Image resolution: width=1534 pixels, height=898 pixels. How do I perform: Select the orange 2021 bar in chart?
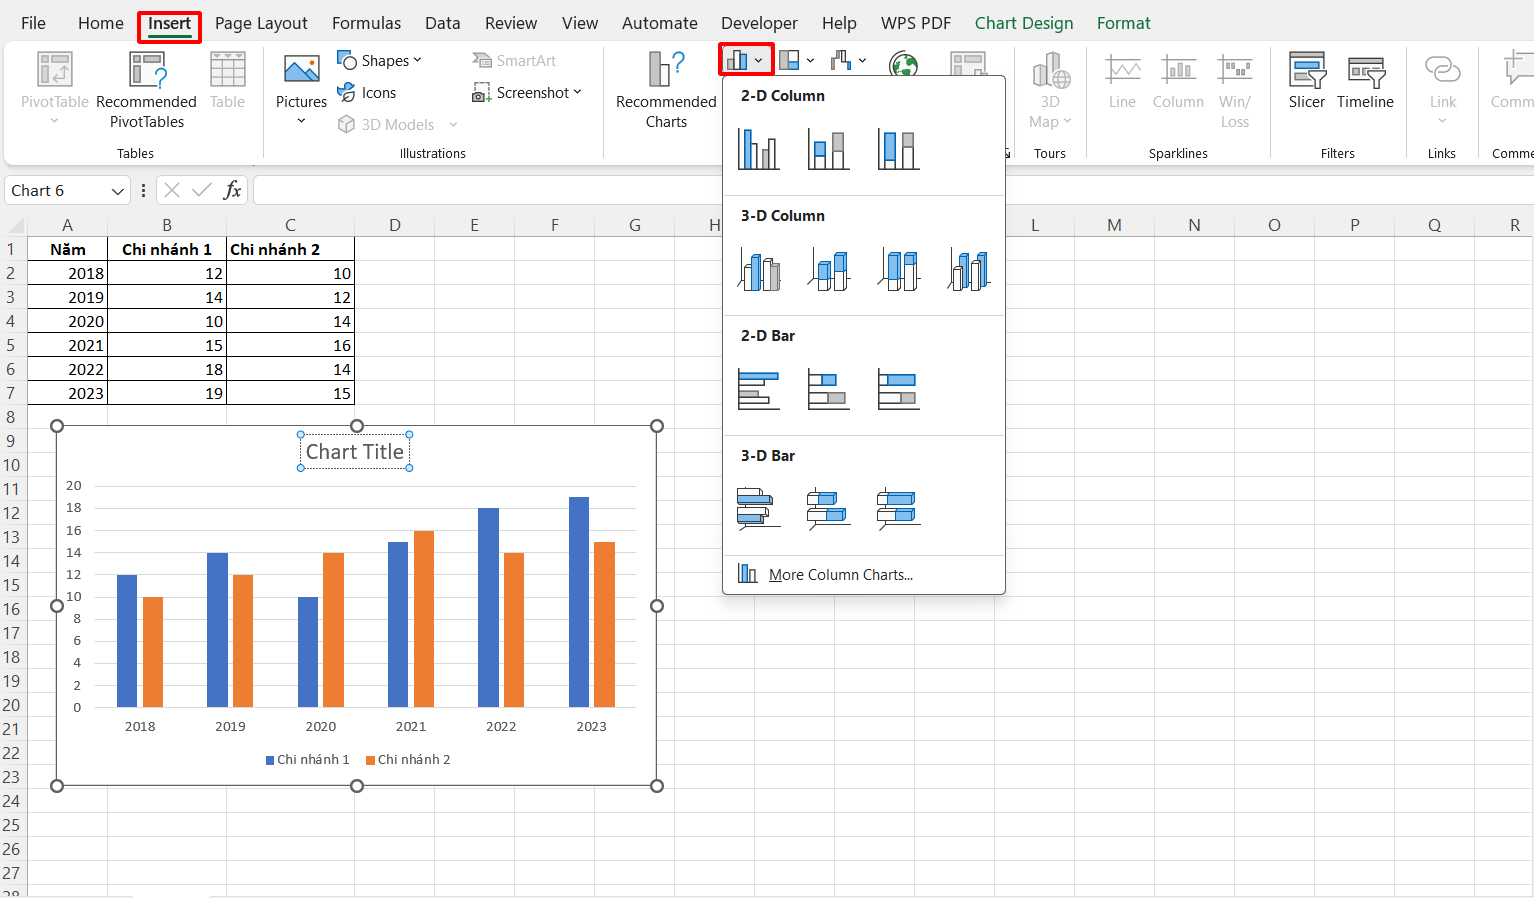[424, 618]
